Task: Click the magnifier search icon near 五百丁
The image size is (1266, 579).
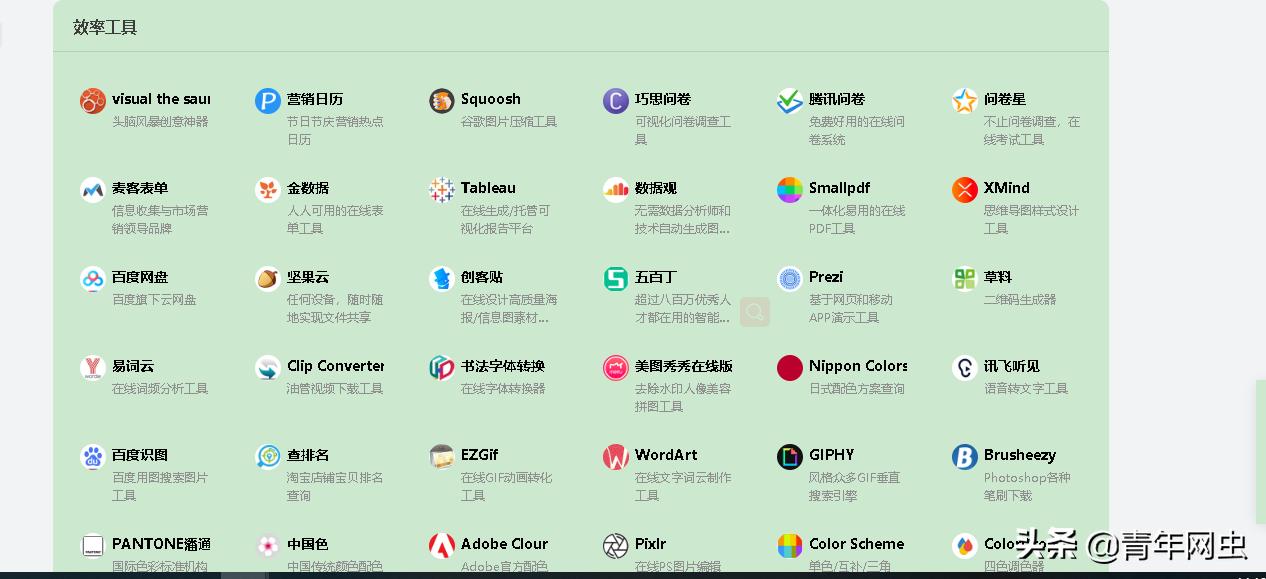Action: pos(755,312)
